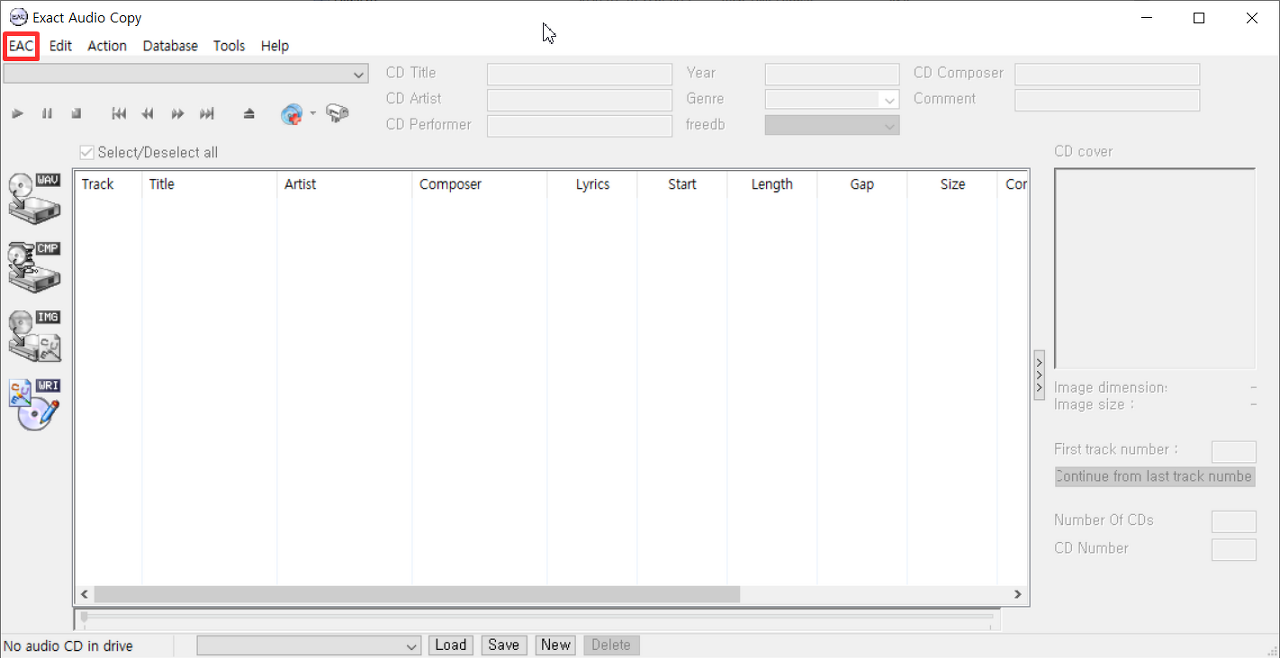The height and width of the screenshot is (658, 1280).
Task: Open the Tools menu
Action: [229, 46]
